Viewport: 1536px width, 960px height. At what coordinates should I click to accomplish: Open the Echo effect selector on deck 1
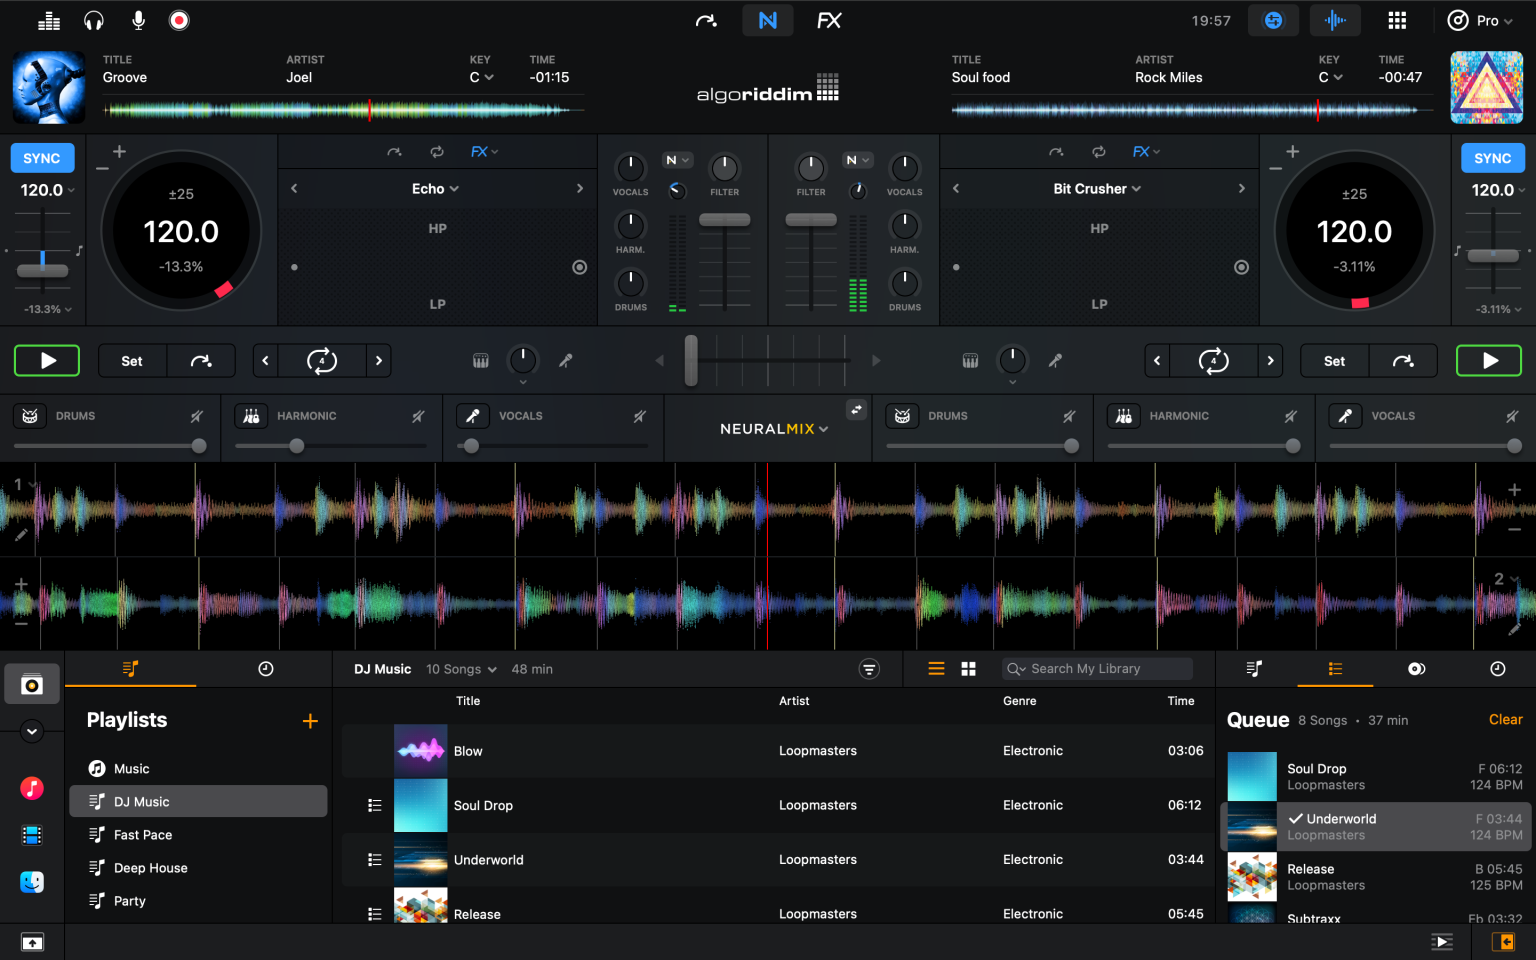[x=435, y=188]
